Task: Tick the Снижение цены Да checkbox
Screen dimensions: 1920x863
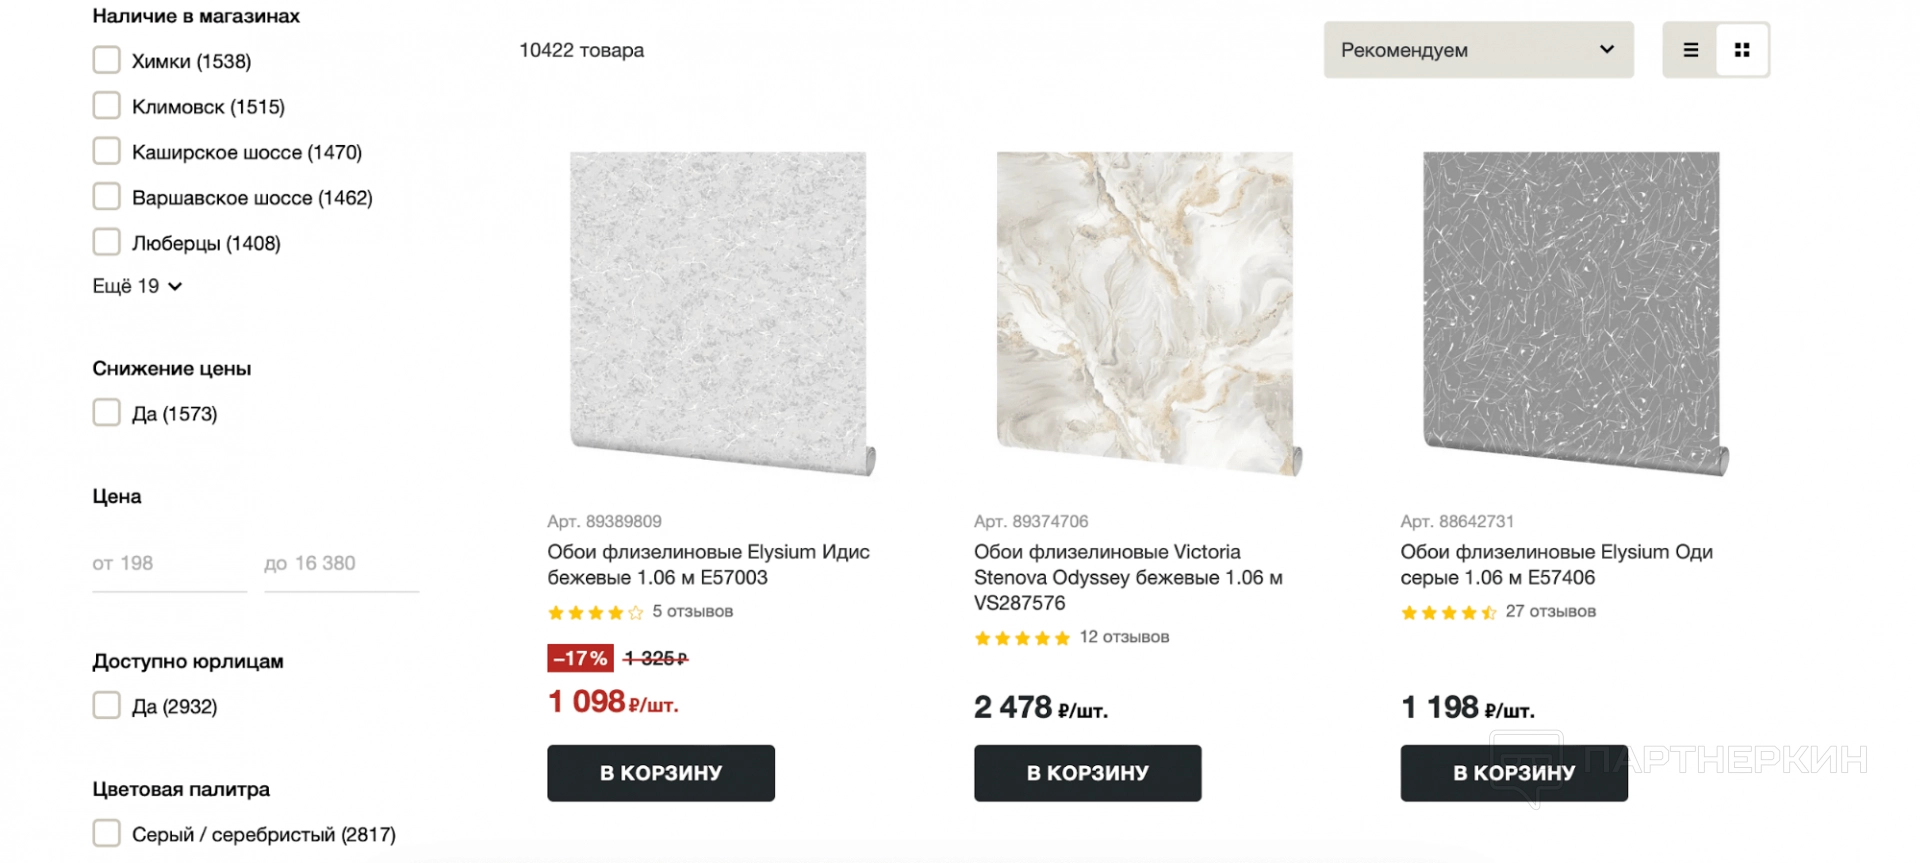Action: pos(107,413)
